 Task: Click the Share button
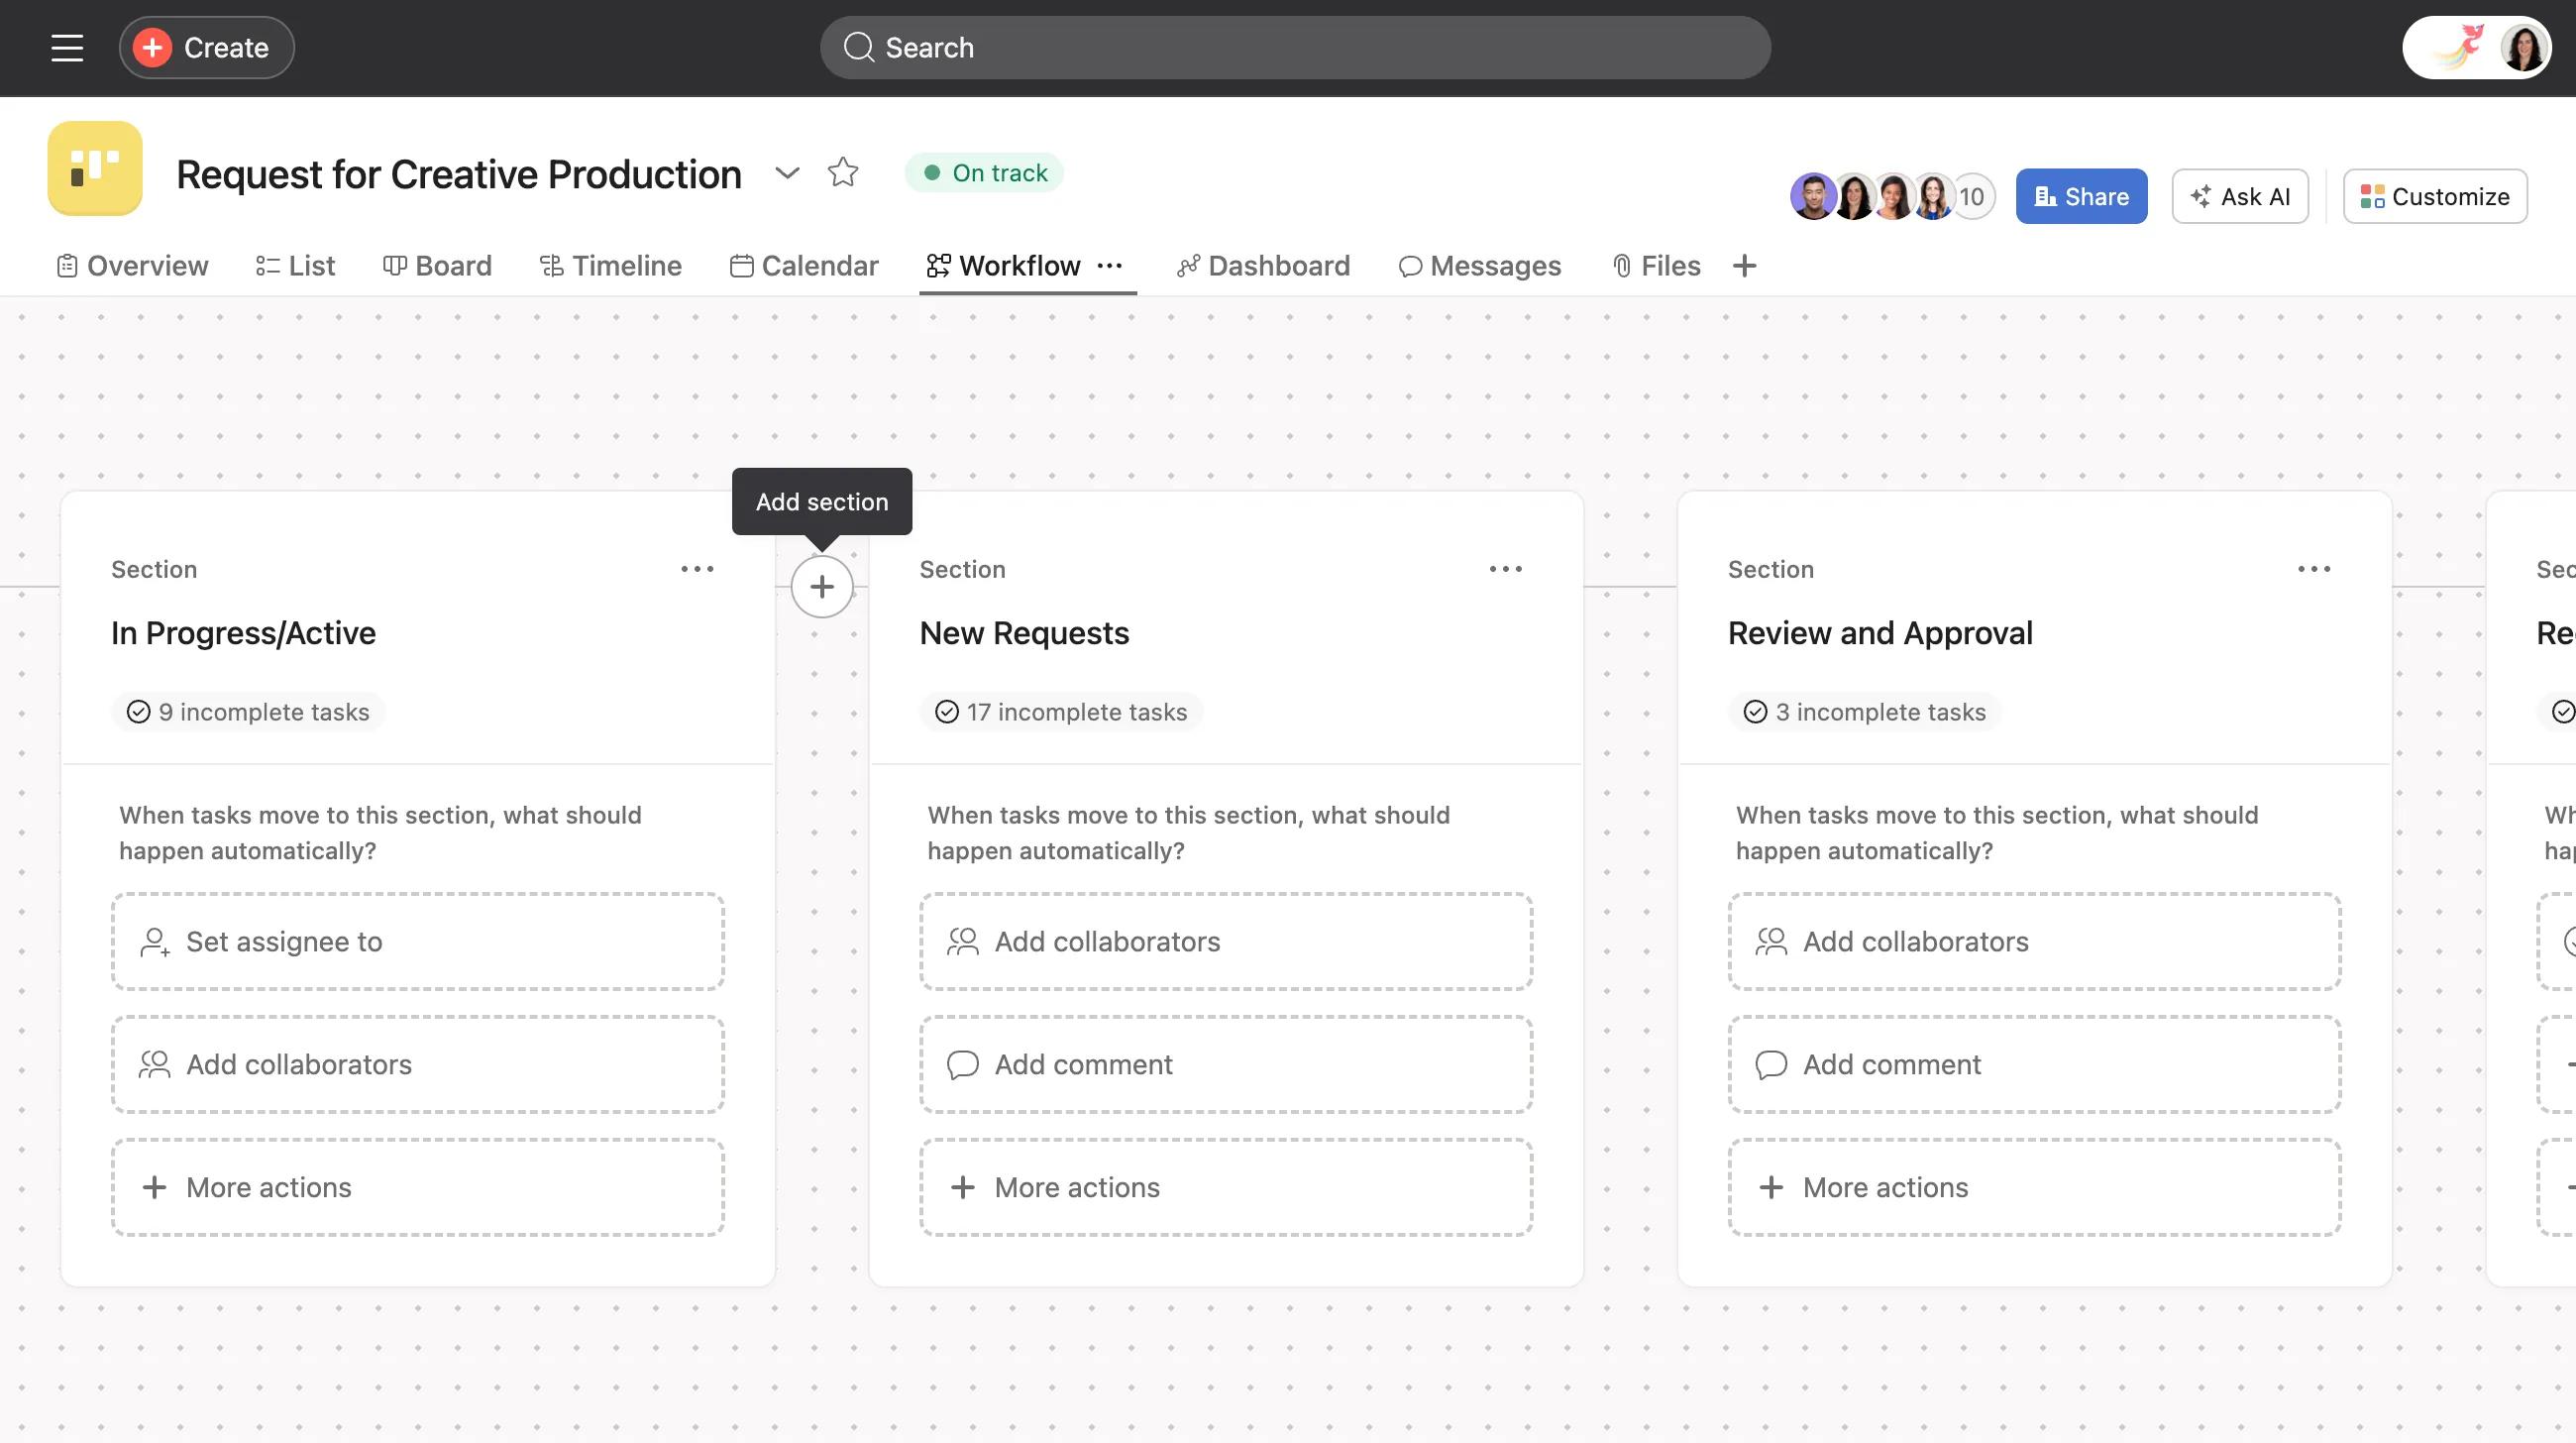click(x=2081, y=196)
